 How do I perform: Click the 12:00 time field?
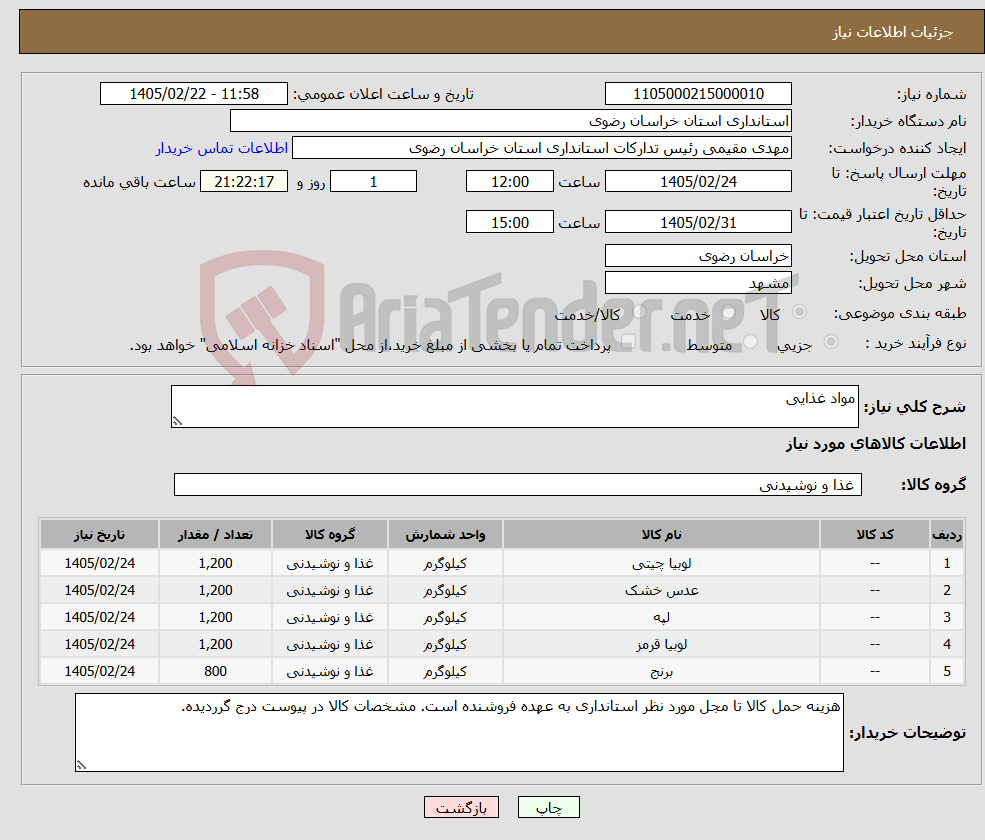pyautogui.click(x=509, y=182)
